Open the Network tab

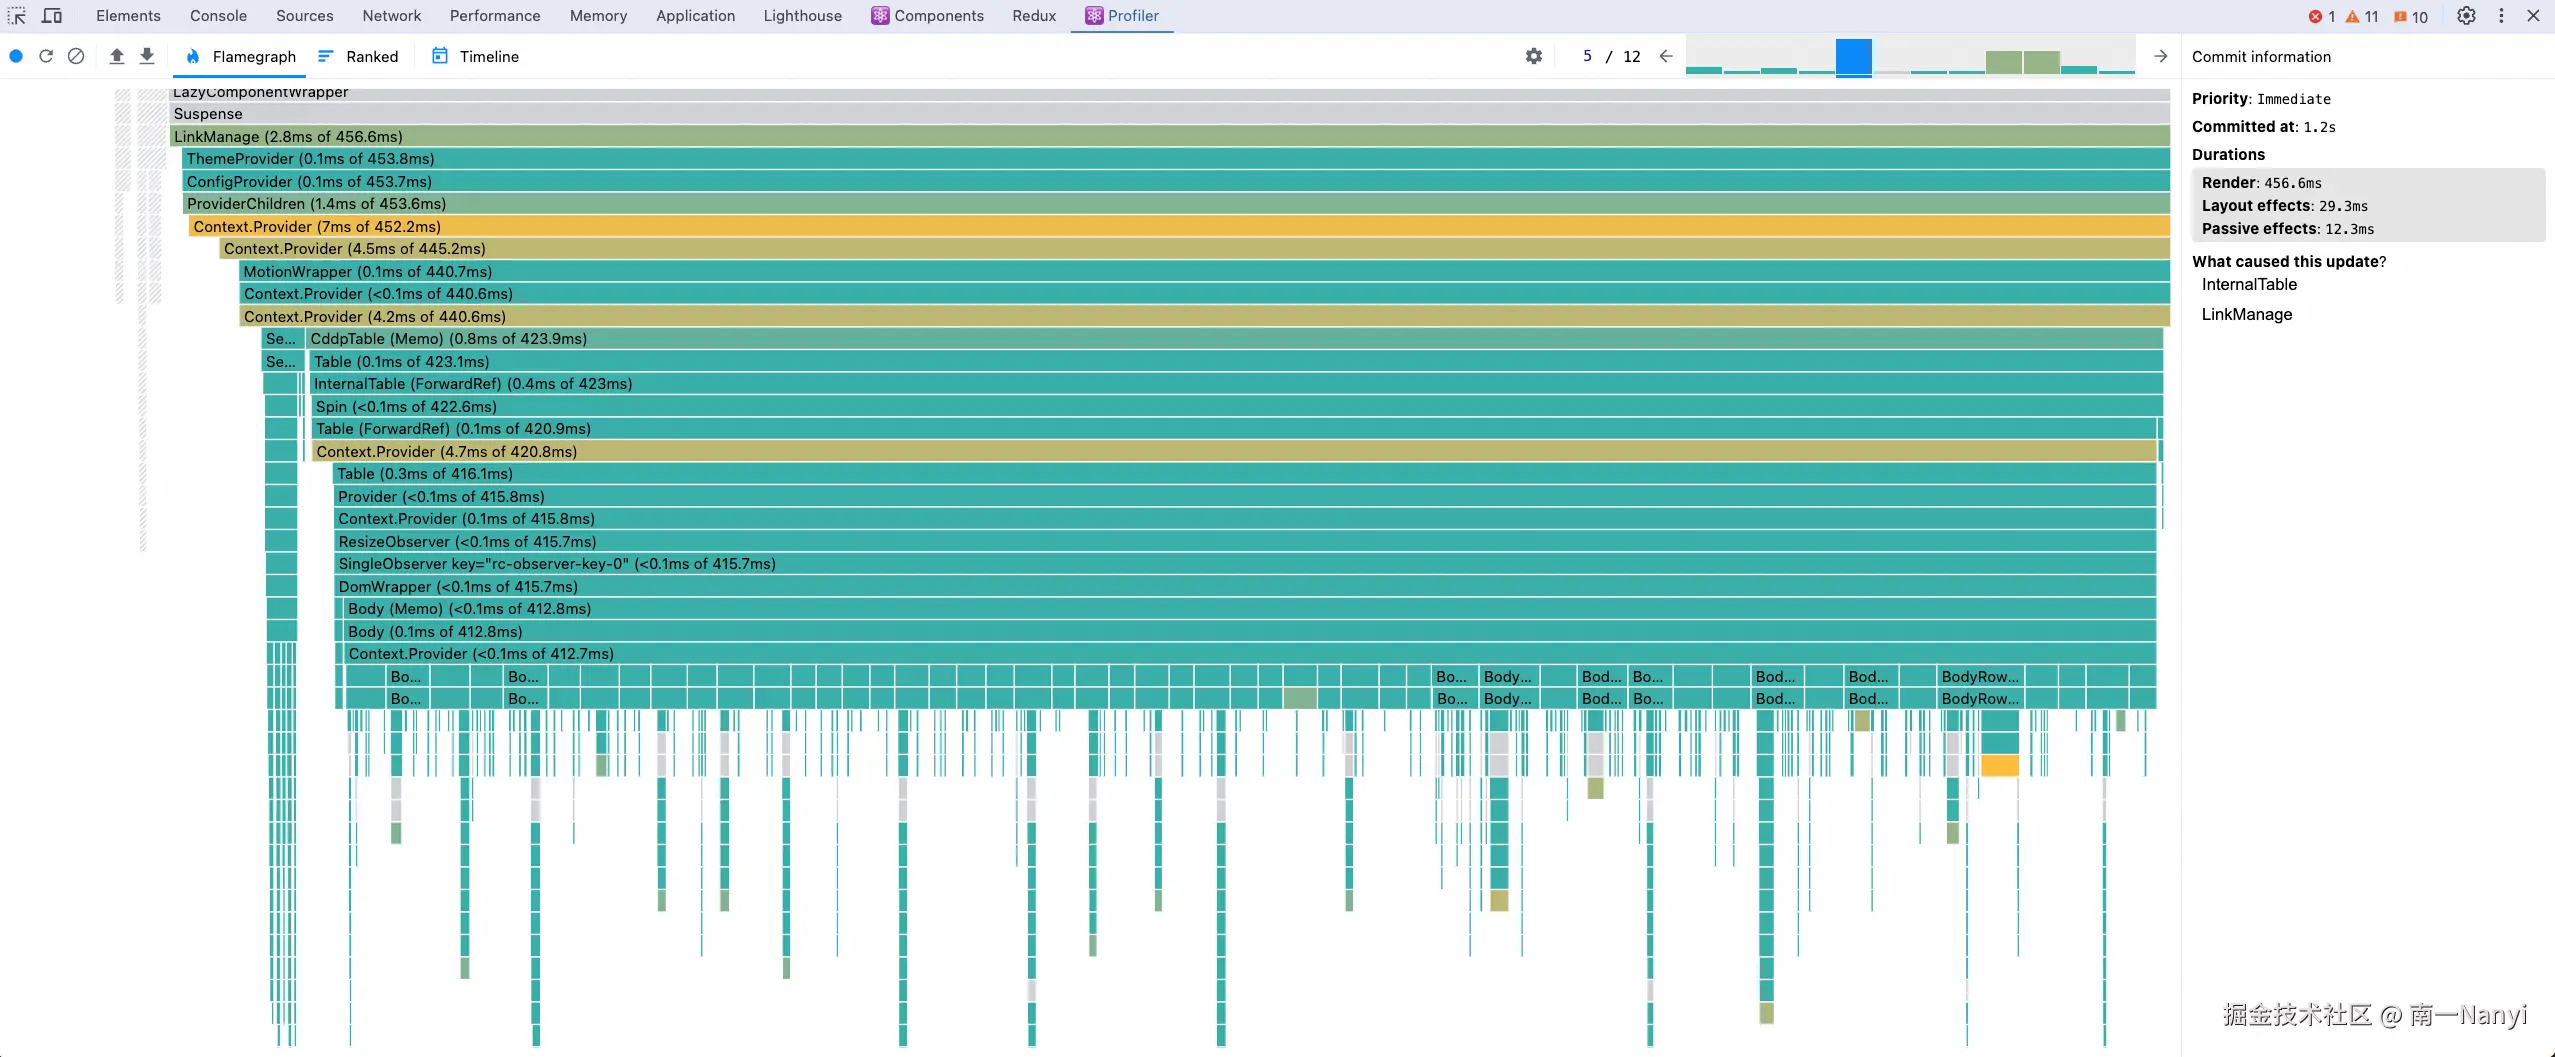[392, 16]
